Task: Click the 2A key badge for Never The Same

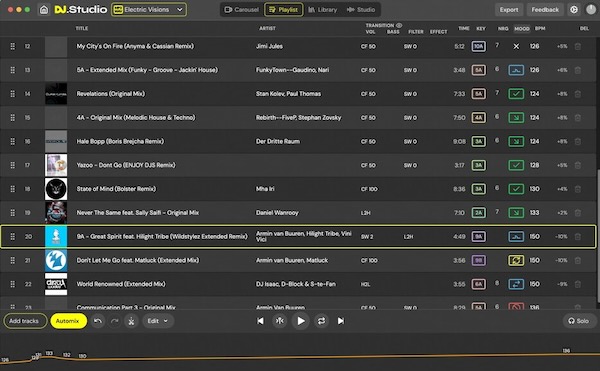Action: coord(479,213)
